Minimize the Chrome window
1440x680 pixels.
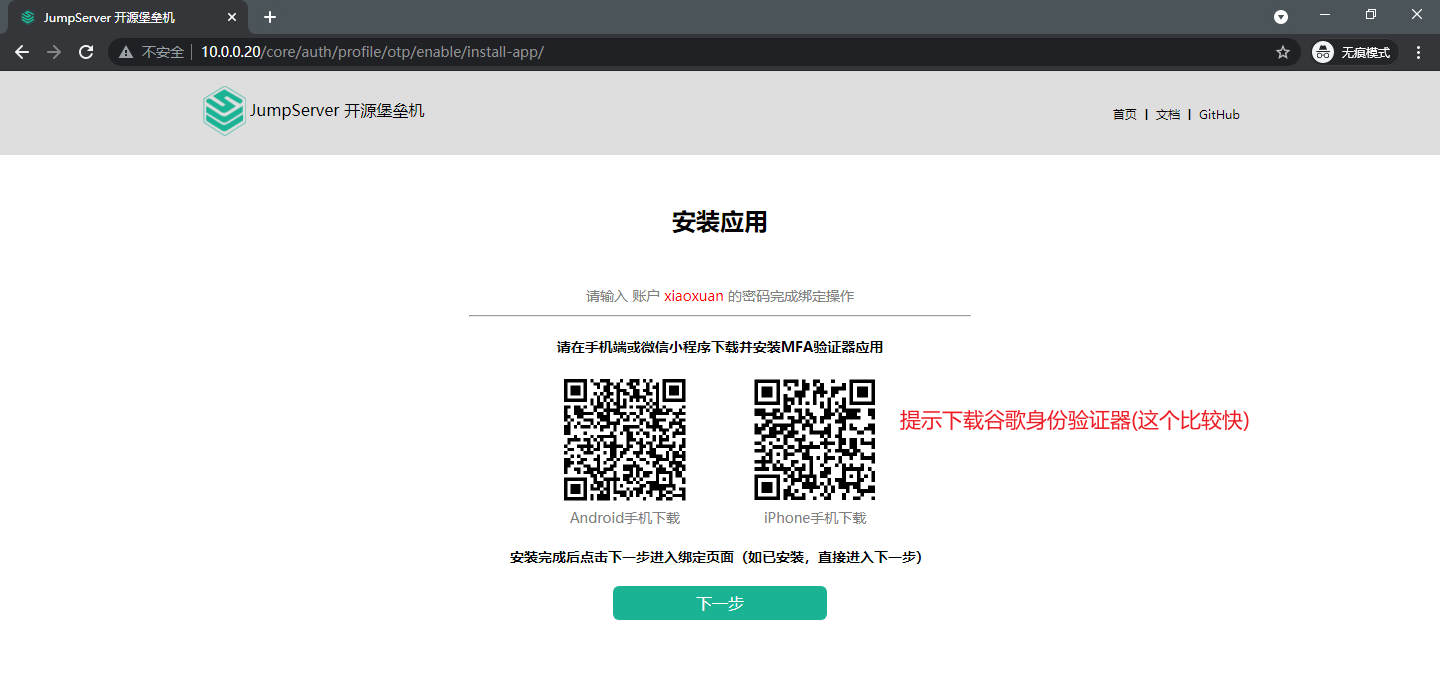click(1325, 15)
